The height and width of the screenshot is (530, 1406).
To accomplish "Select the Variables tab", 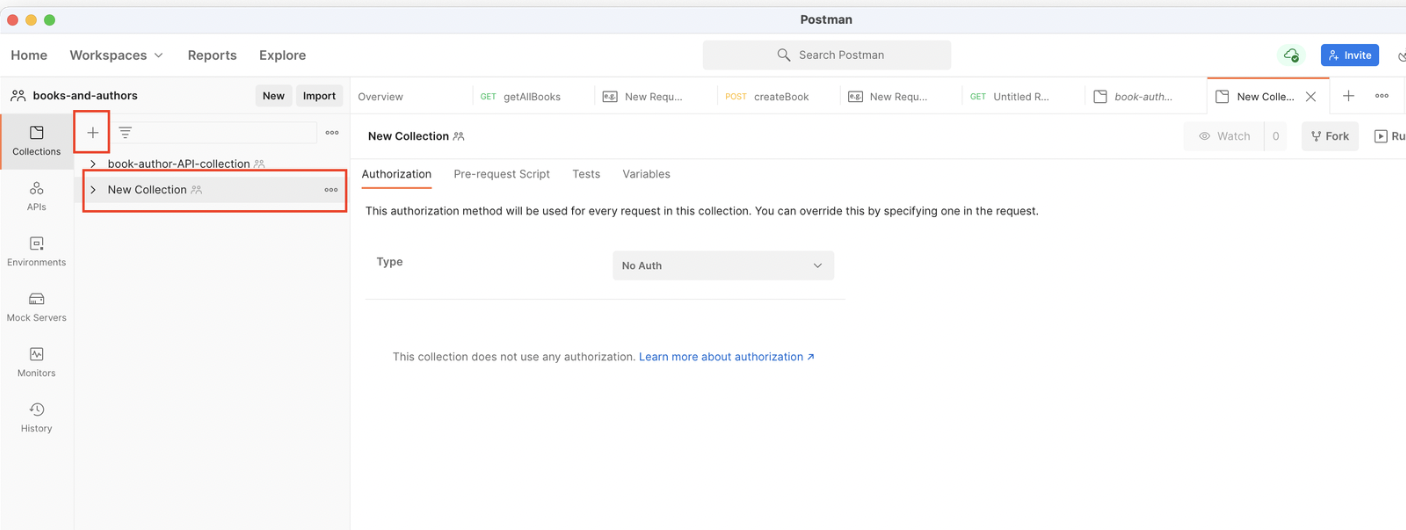I will point(646,174).
